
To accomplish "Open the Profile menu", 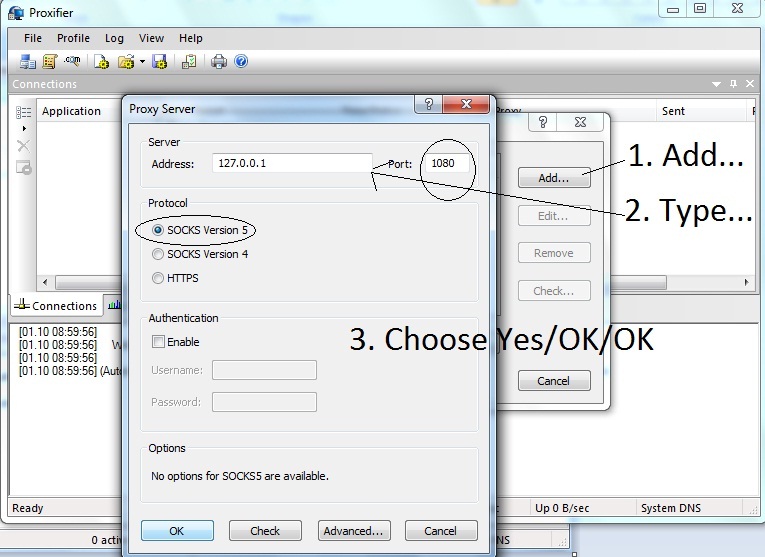I will (73, 38).
